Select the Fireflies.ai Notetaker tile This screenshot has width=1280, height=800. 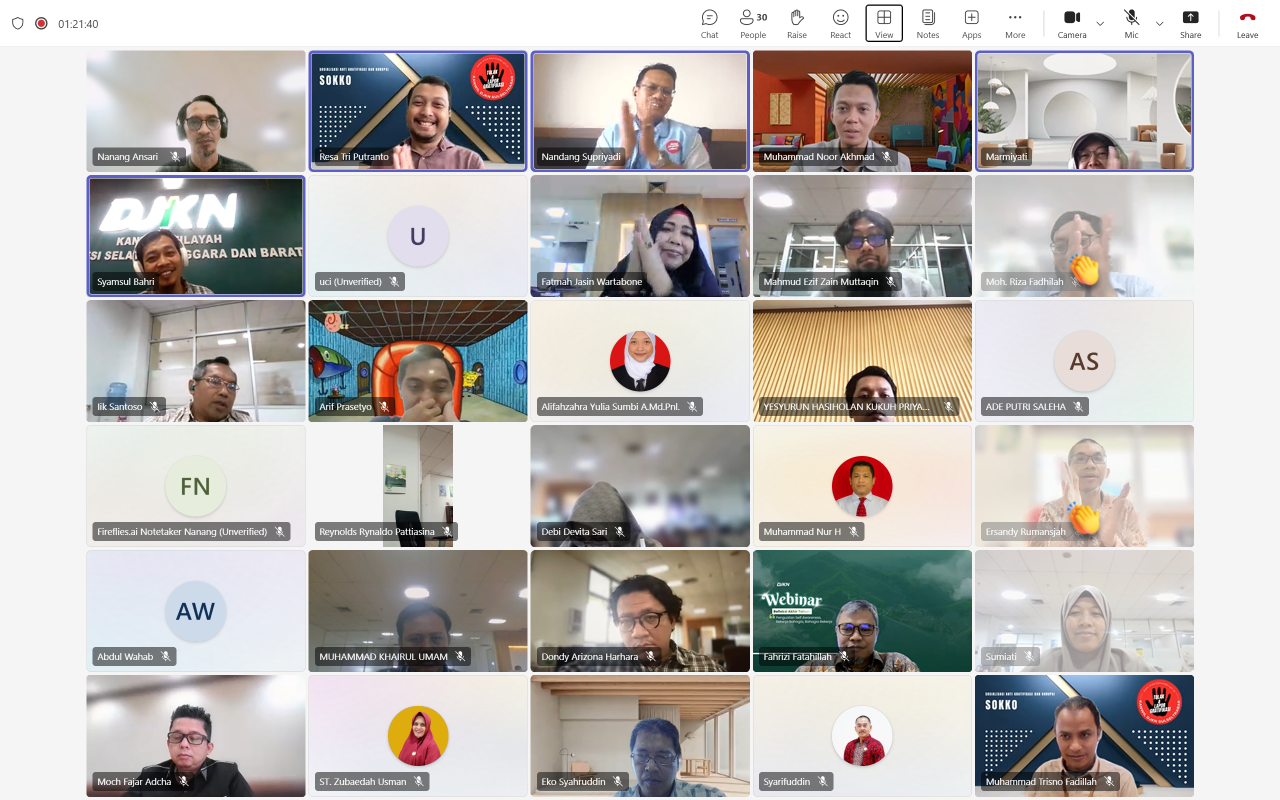[195, 485]
